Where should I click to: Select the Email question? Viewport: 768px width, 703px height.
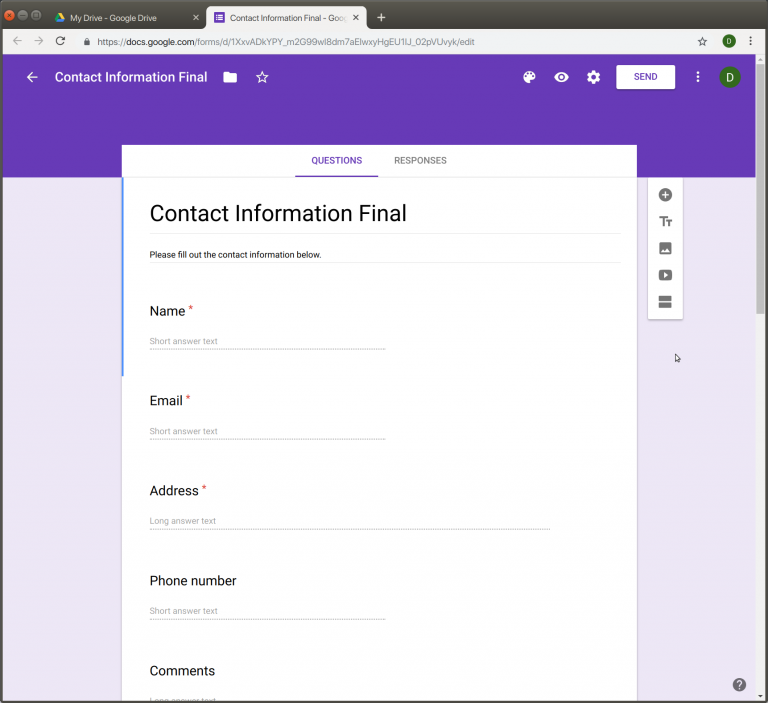coord(166,401)
